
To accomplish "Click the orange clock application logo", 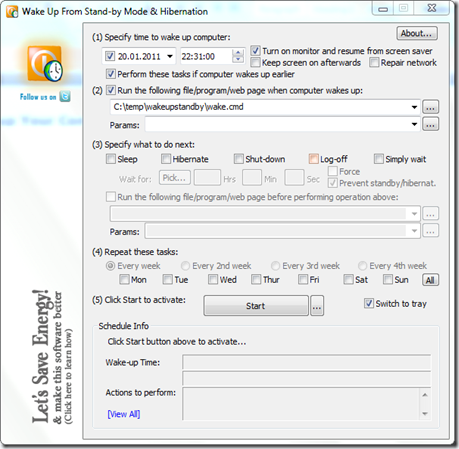I will point(45,64).
